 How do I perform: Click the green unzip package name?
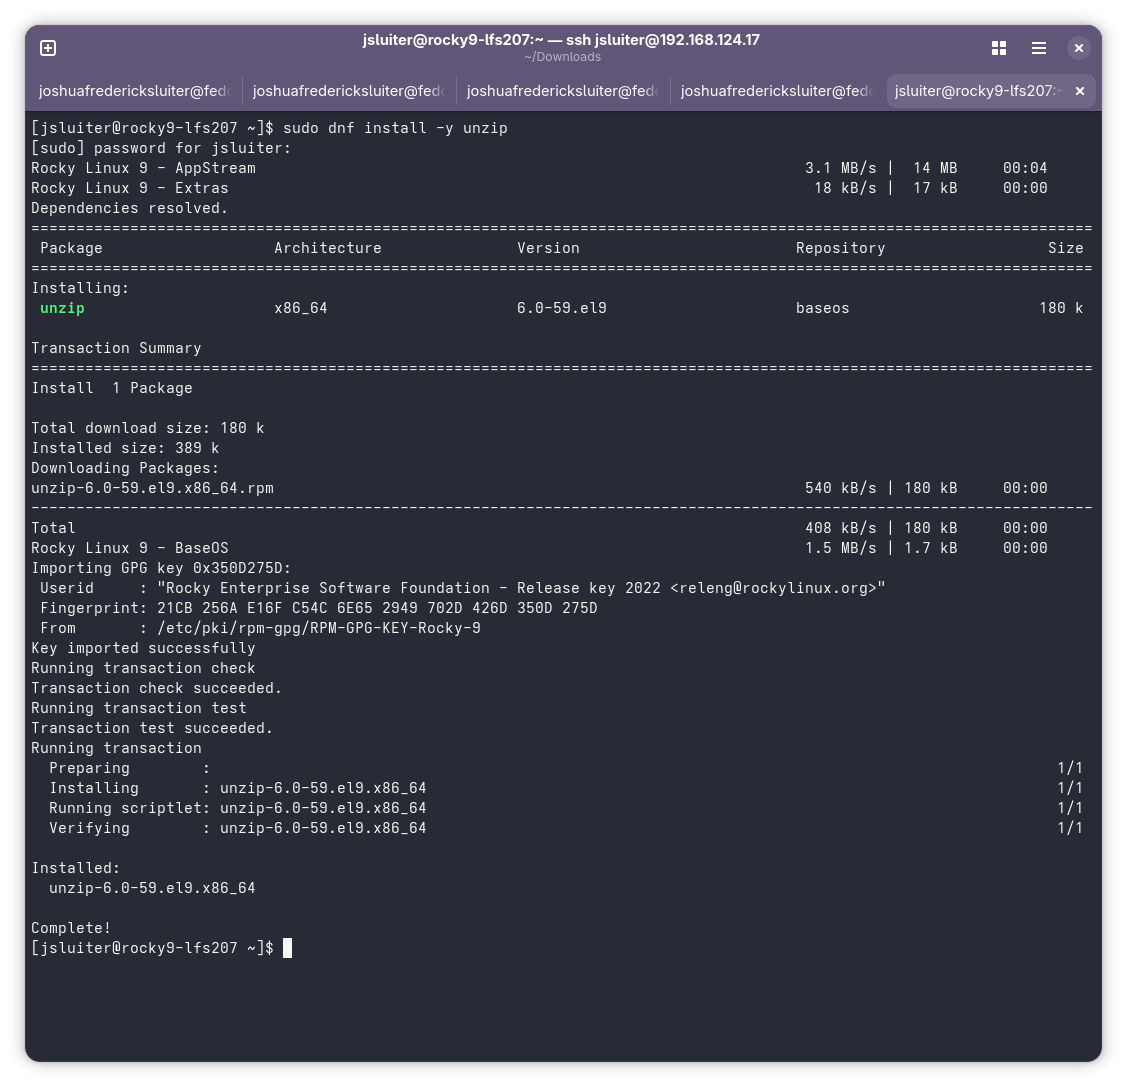pyautogui.click(x=62, y=308)
